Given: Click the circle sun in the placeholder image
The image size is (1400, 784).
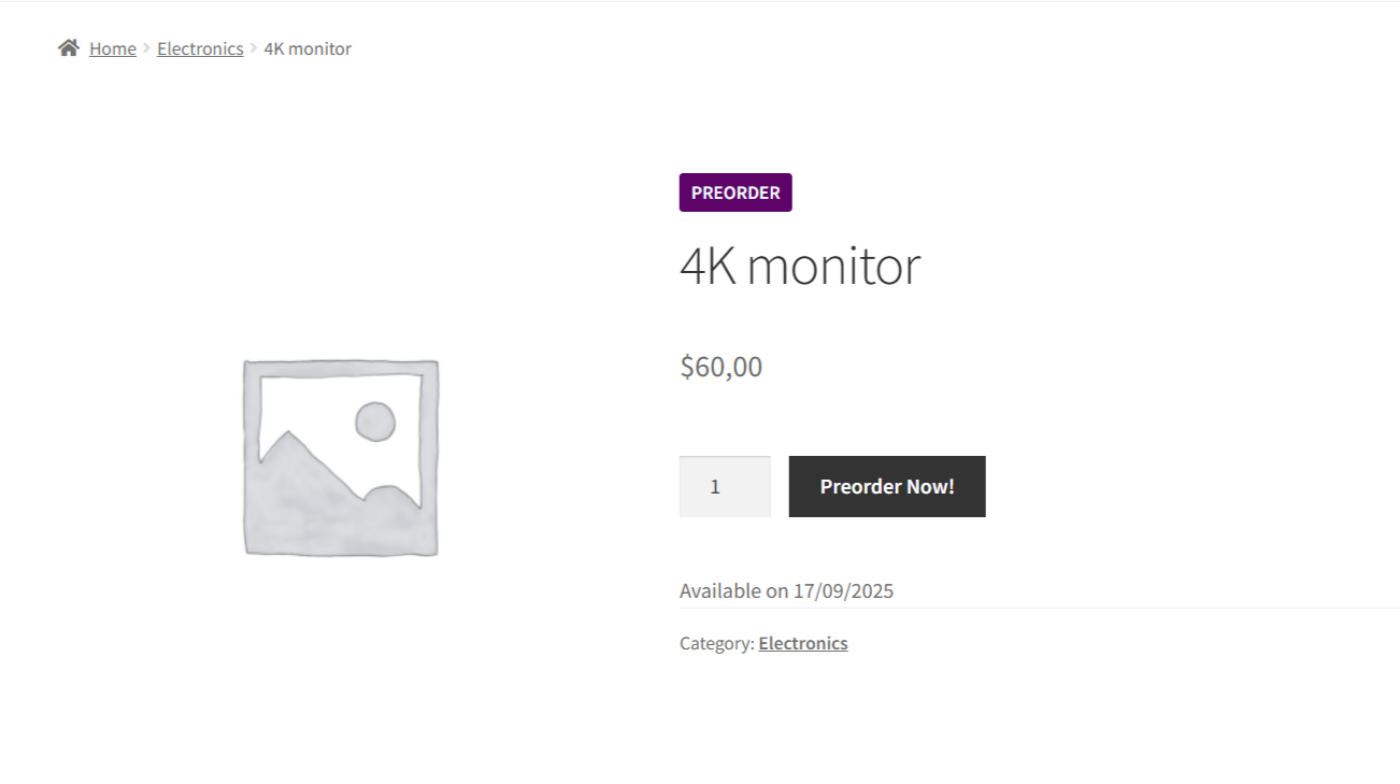Looking at the screenshot, I should coord(375,421).
